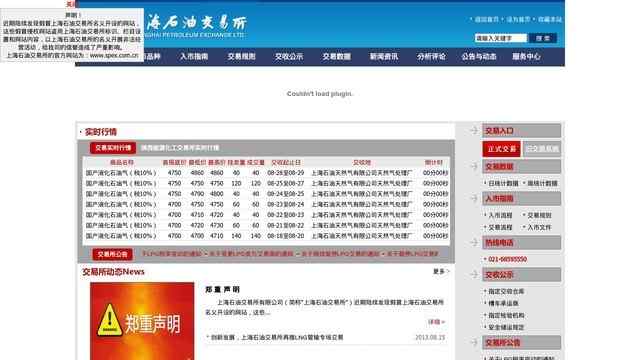Viewport: 640px width, 360px height.
Task: Open the 入市文件 sidebar link
Action: click(539, 227)
